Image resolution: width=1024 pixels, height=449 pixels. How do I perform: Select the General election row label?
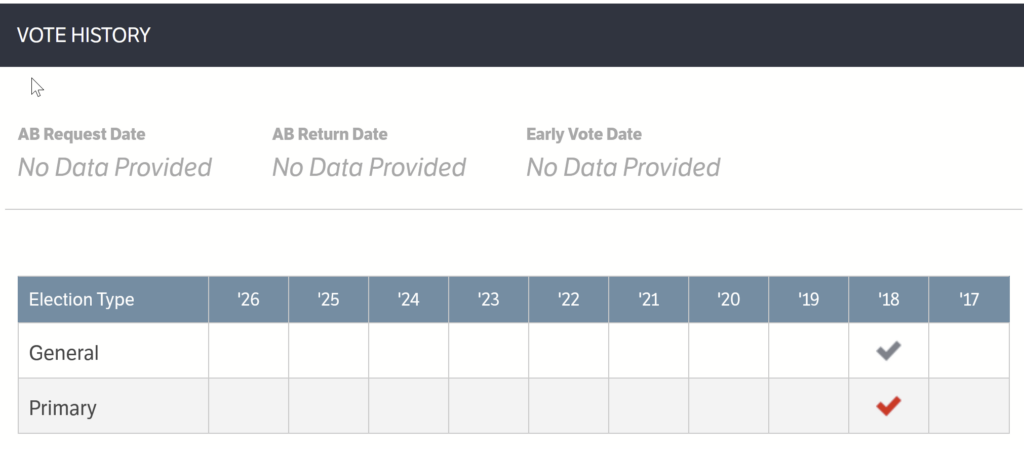click(x=64, y=352)
